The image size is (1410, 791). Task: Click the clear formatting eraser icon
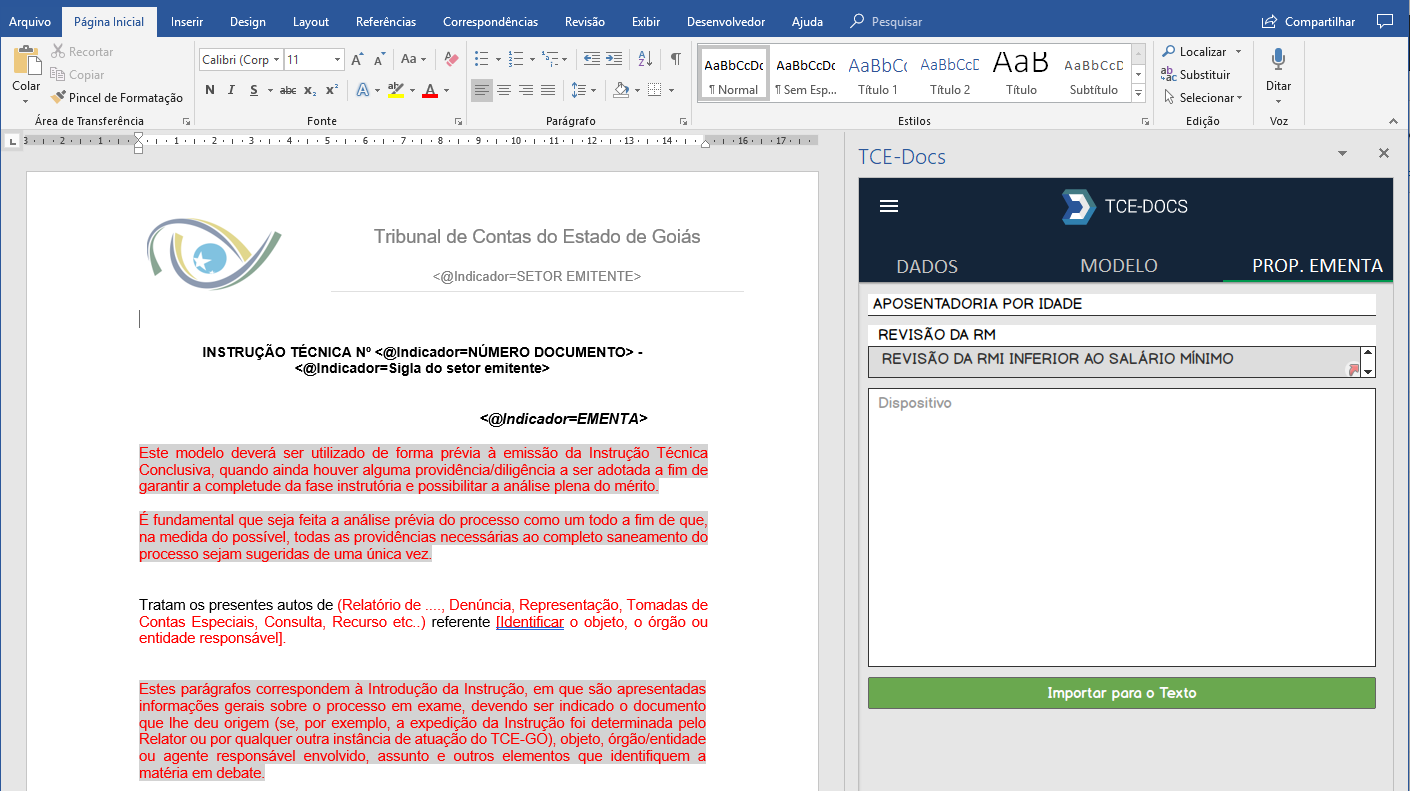pyautogui.click(x=451, y=59)
